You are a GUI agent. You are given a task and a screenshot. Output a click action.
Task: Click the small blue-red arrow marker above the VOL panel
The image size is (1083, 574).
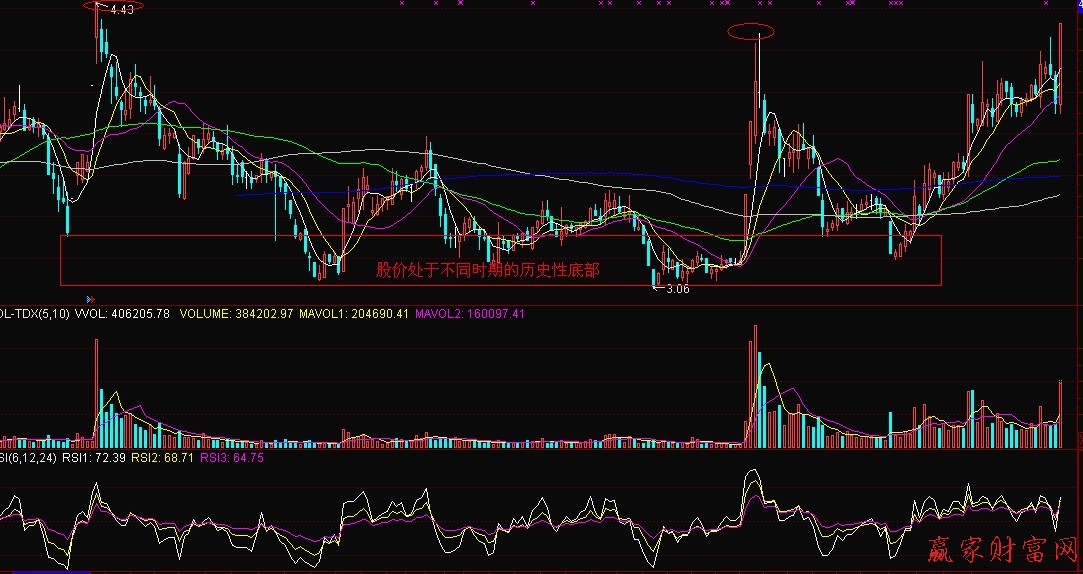93,297
